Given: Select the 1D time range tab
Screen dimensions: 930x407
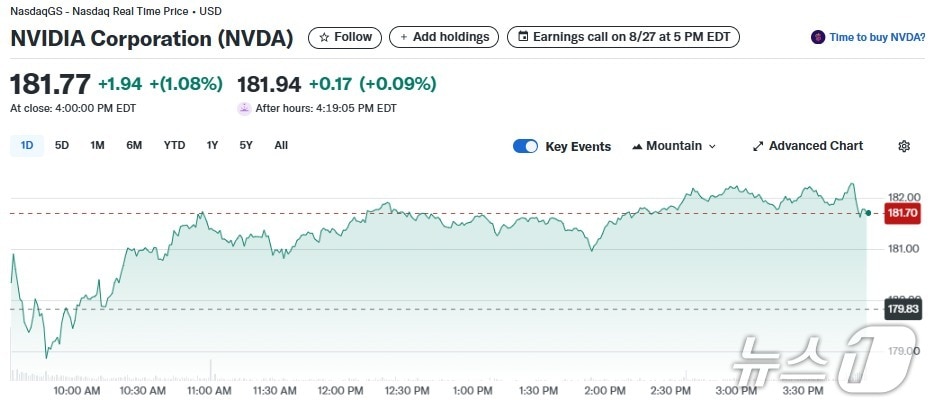Looking at the screenshot, I should click(27, 145).
